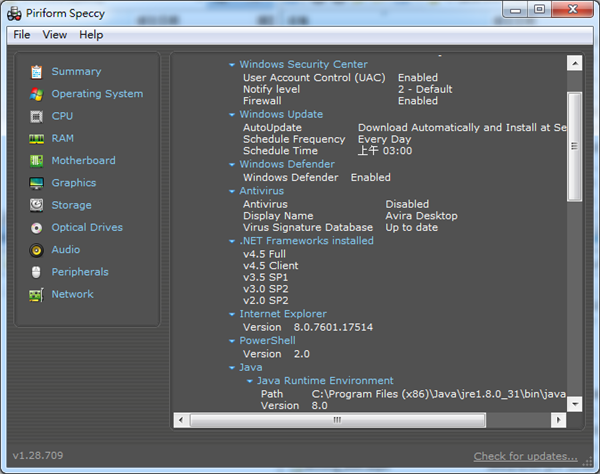Open the File menu

coord(22,35)
